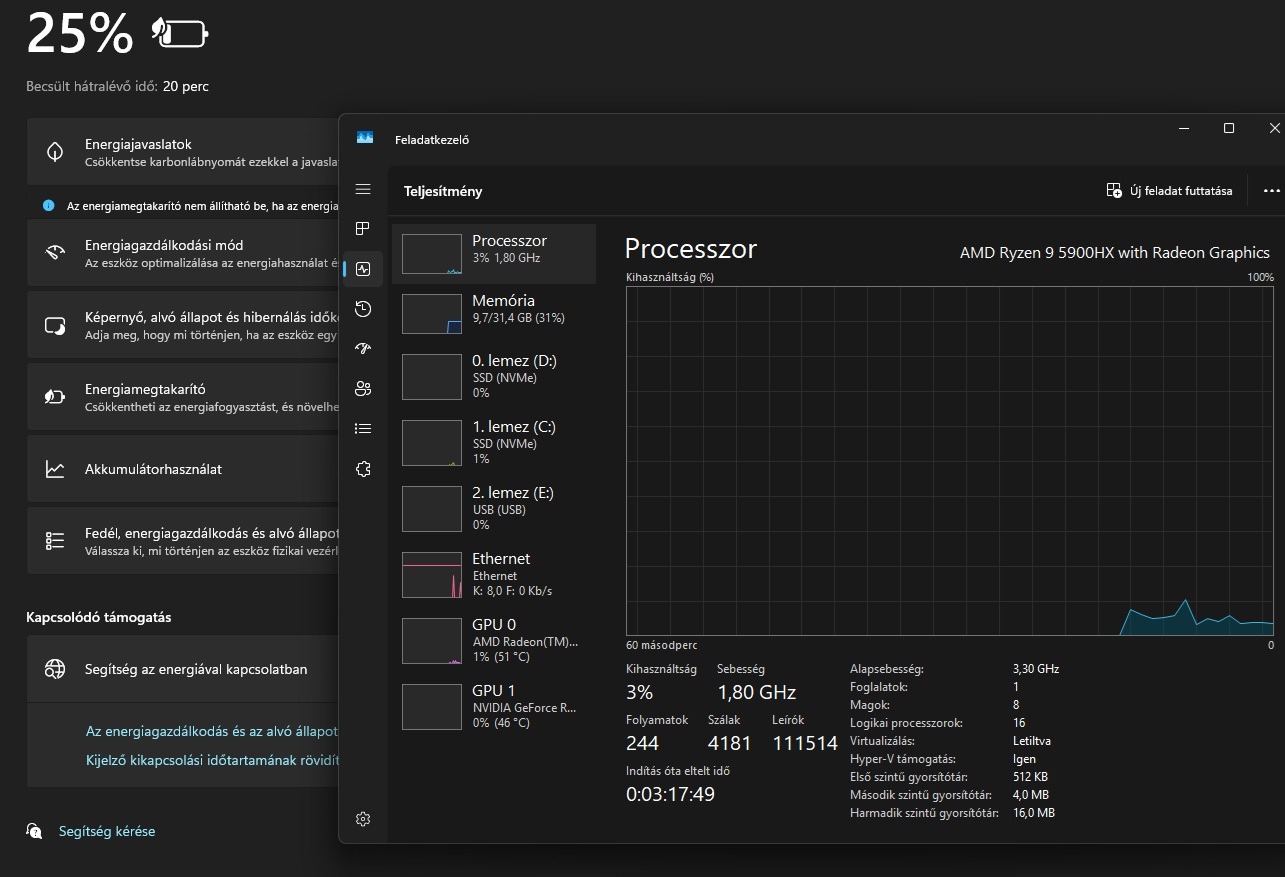Screen dimensions: 1285x877
Task: Select 1. lemez (C:) disk entry
Action: click(x=493, y=441)
